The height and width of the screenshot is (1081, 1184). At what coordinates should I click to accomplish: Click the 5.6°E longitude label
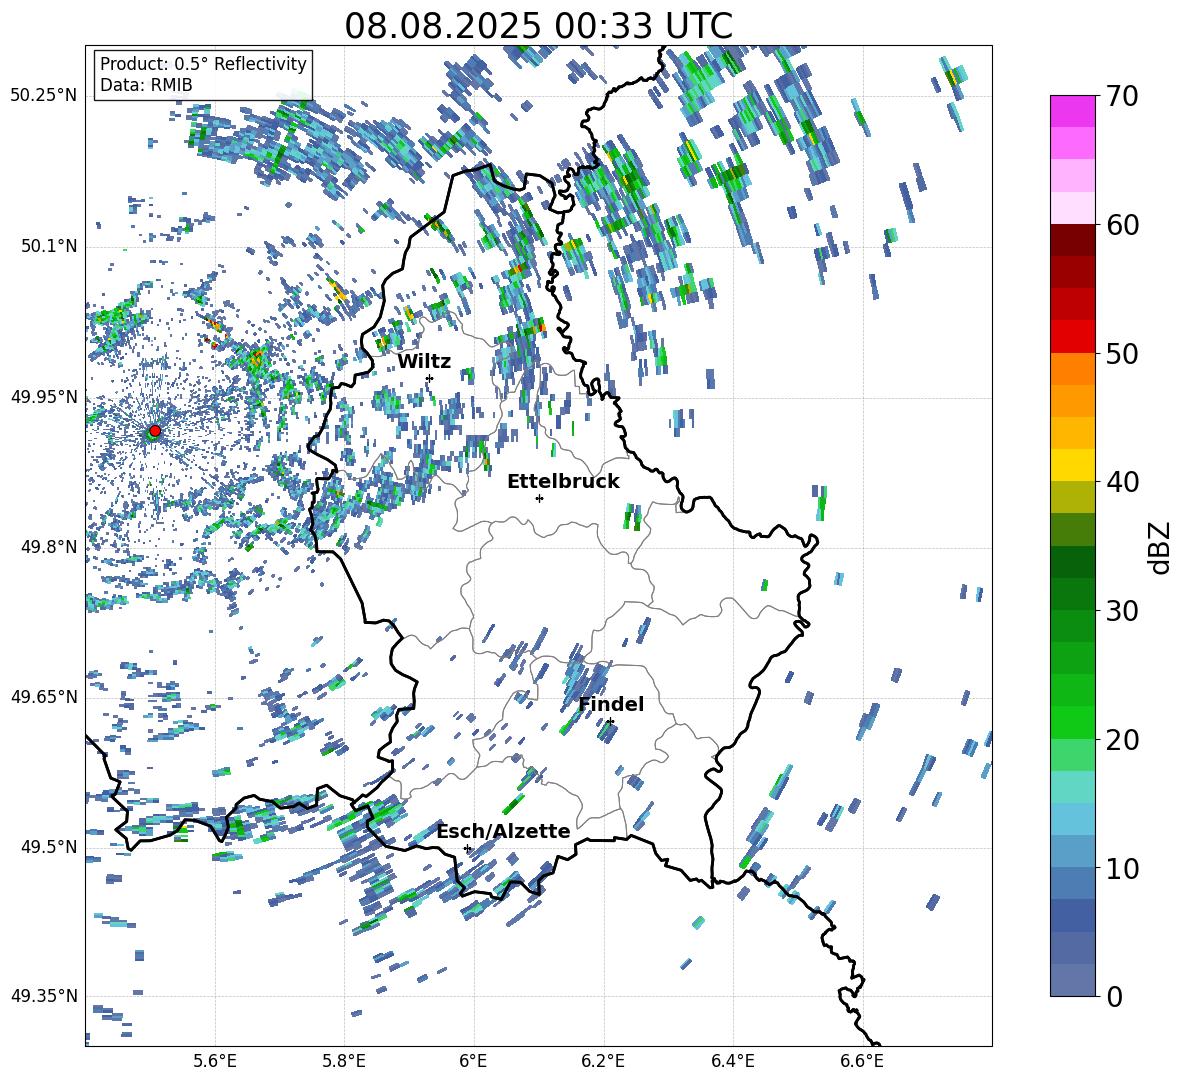[215, 1061]
